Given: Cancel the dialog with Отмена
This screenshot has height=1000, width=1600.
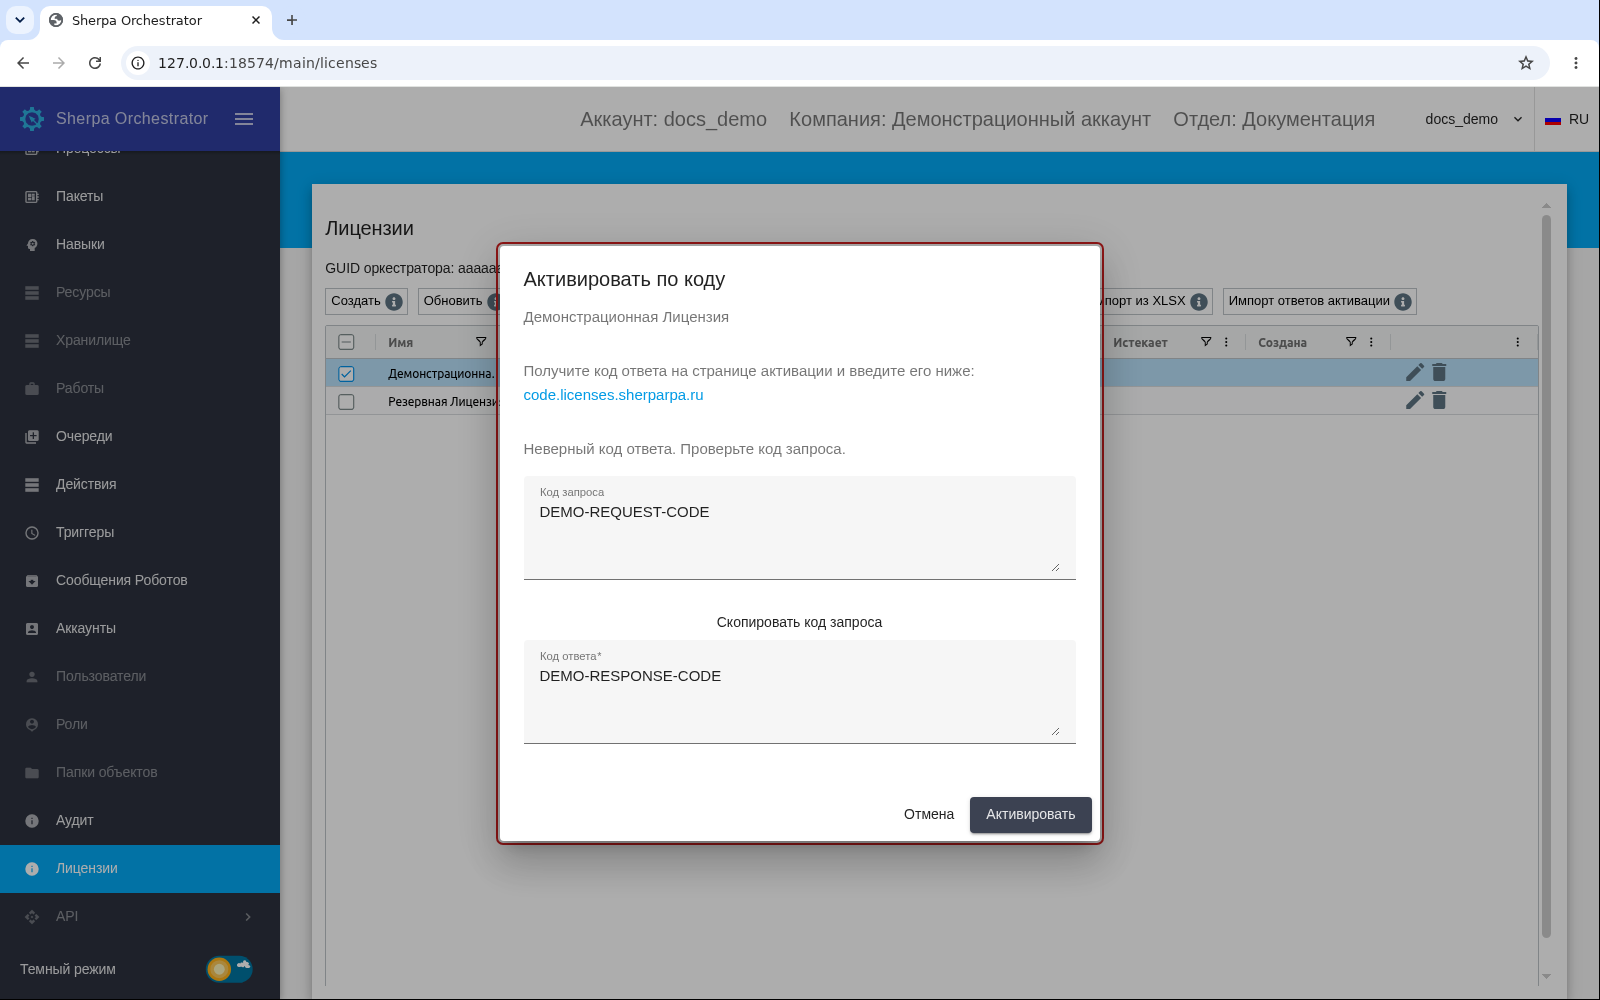Looking at the screenshot, I should (x=929, y=814).
